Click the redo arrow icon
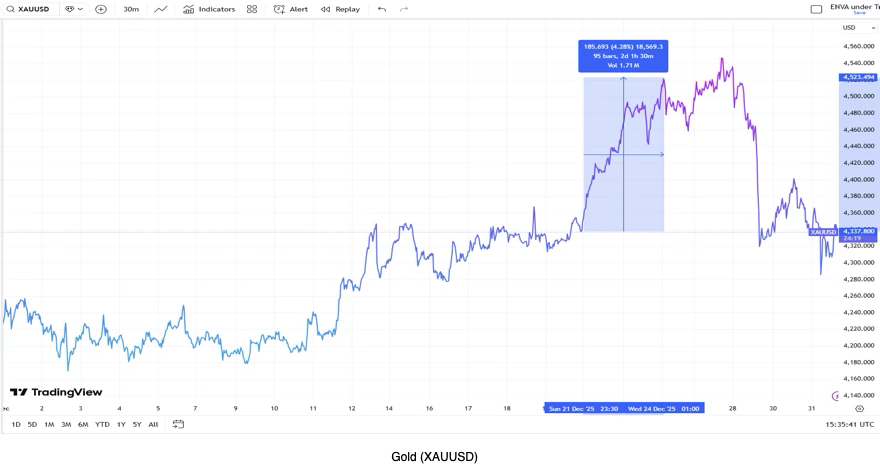Screen dimensions: 880x472 [404, 9]
